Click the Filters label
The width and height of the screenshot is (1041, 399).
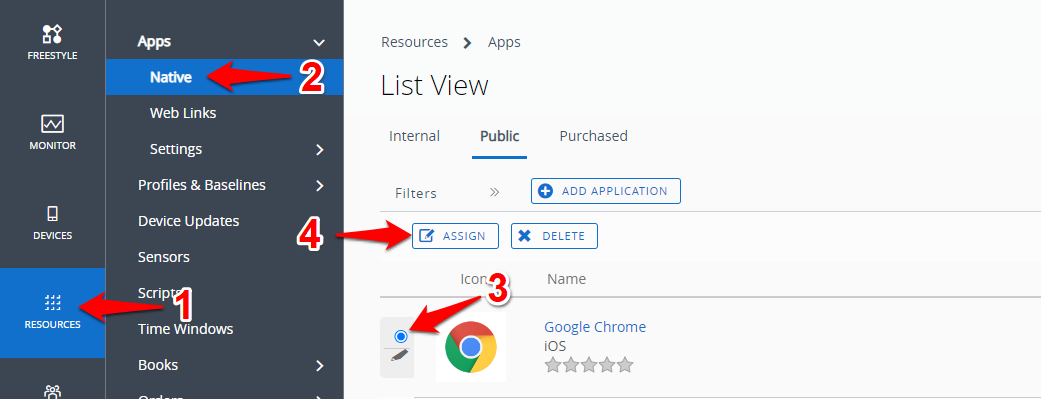(416, 193)
